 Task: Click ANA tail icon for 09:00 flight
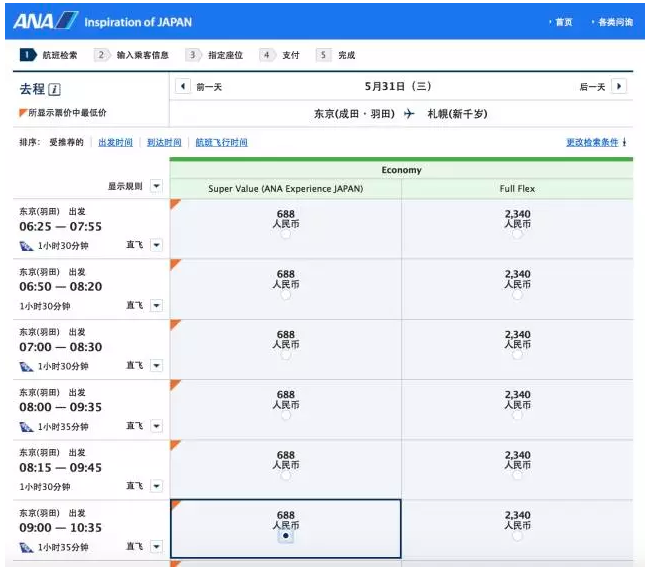tap(26, 547)
